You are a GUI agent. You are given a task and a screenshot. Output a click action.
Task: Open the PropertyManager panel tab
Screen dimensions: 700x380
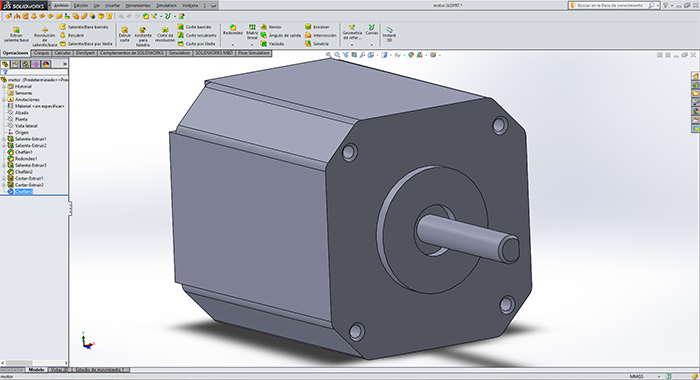tap(16, 64)
